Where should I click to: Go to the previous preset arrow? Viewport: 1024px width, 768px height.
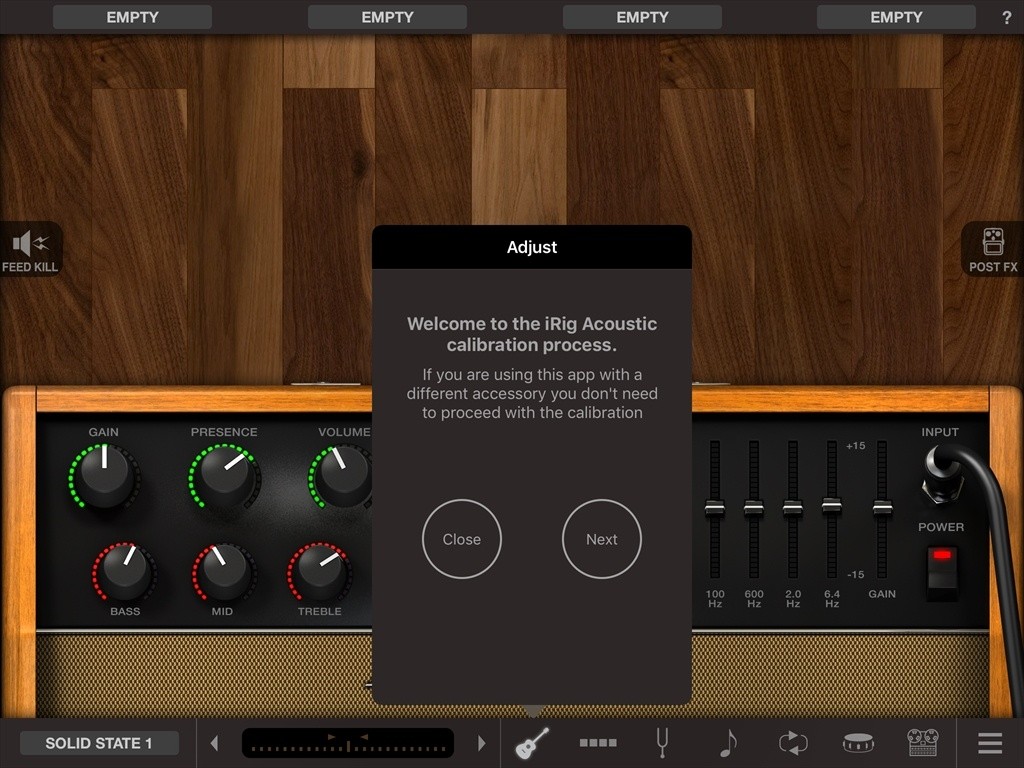pyautogui.click(x=214, y=743)
